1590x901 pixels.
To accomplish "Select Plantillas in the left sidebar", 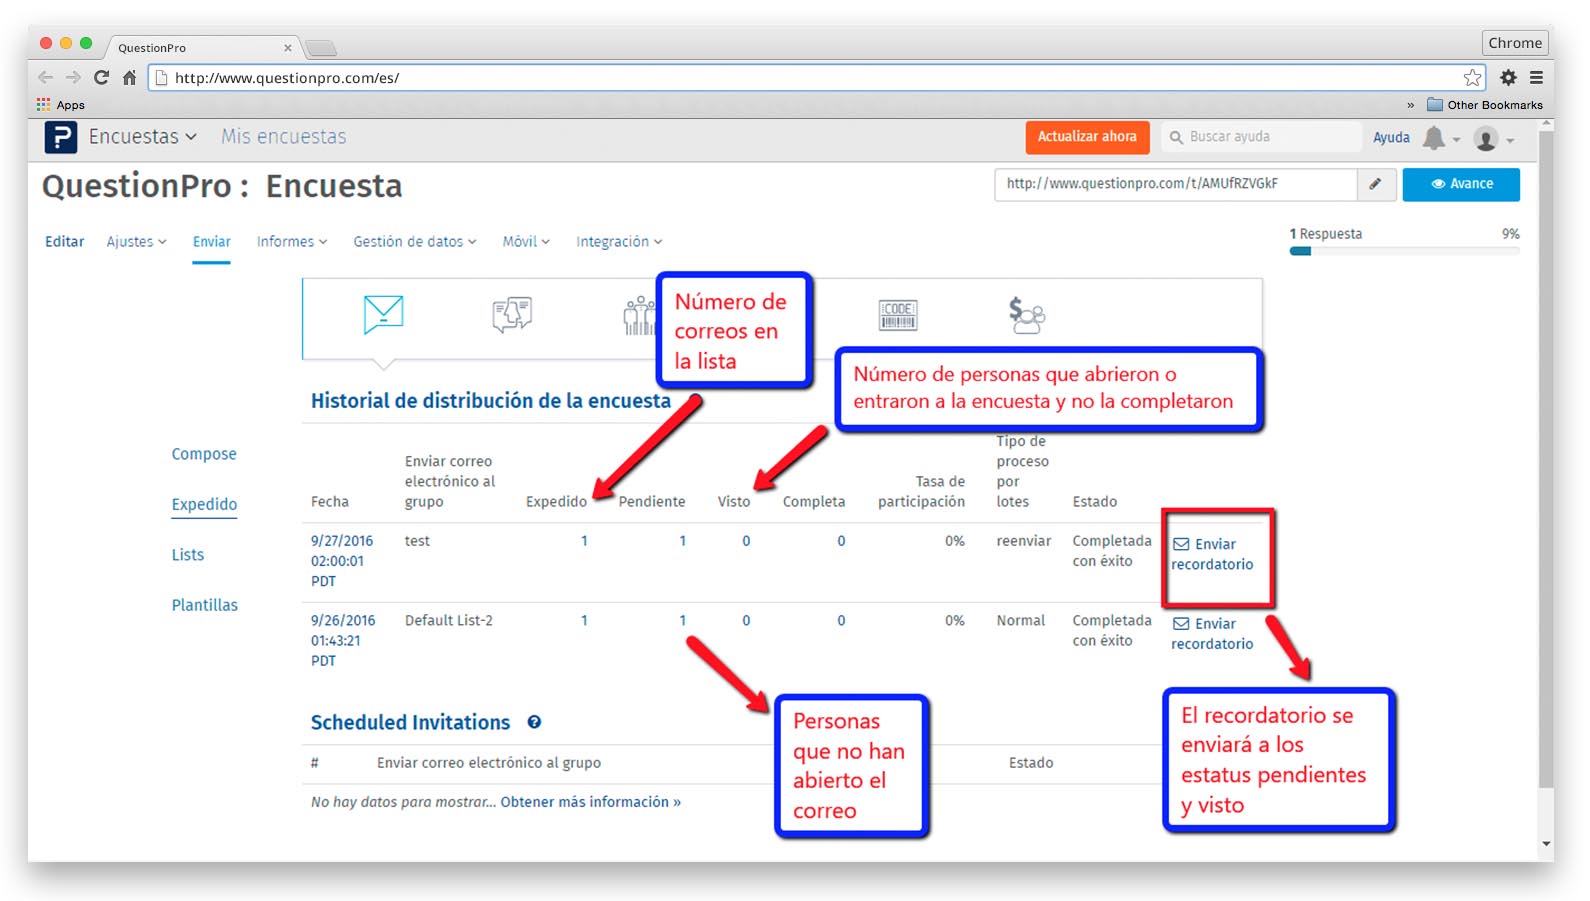I will (x=205, y=605).
